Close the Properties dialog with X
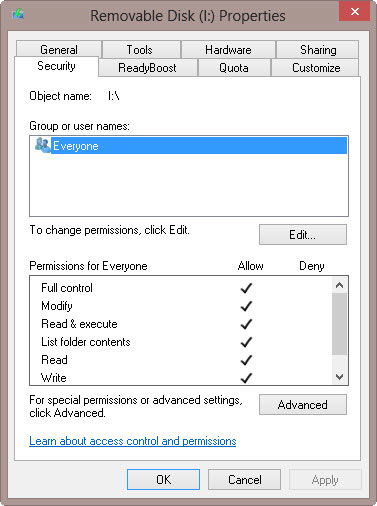The height and width of the screenshot is (506, 377). [x=354, y=12]
